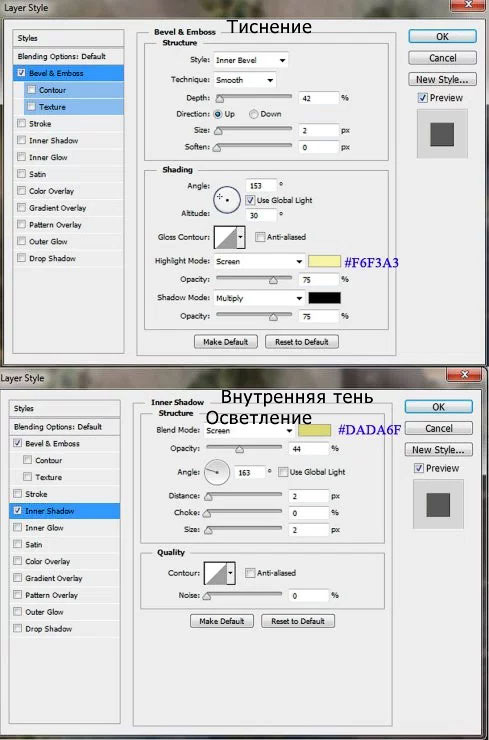
Task: Click Reset to Default in Inner Shadow
Action: (298, 621)
